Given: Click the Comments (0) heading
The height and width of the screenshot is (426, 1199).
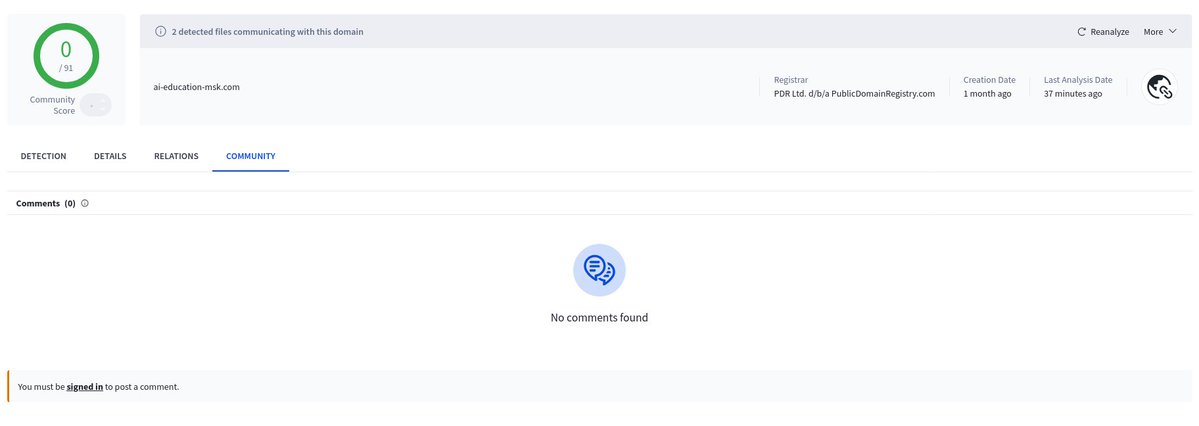Looking at the screenshot, I should point(46,203).
